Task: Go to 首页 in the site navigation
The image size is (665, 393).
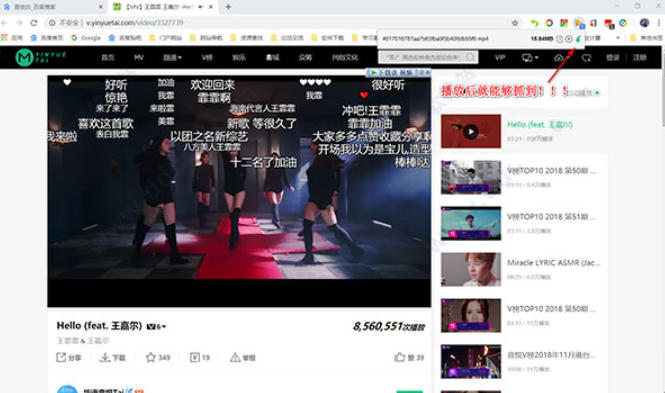Action: [108, 57]
